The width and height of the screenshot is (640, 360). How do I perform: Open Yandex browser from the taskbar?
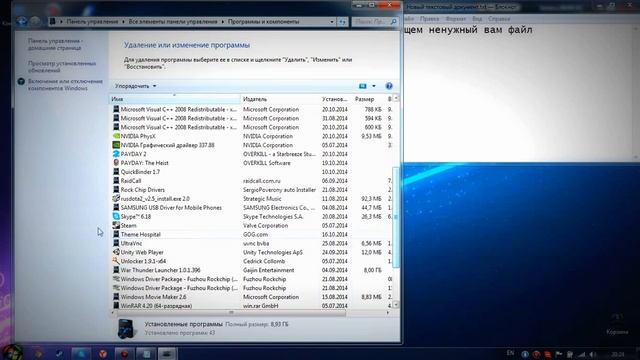[x=102, y=353]
